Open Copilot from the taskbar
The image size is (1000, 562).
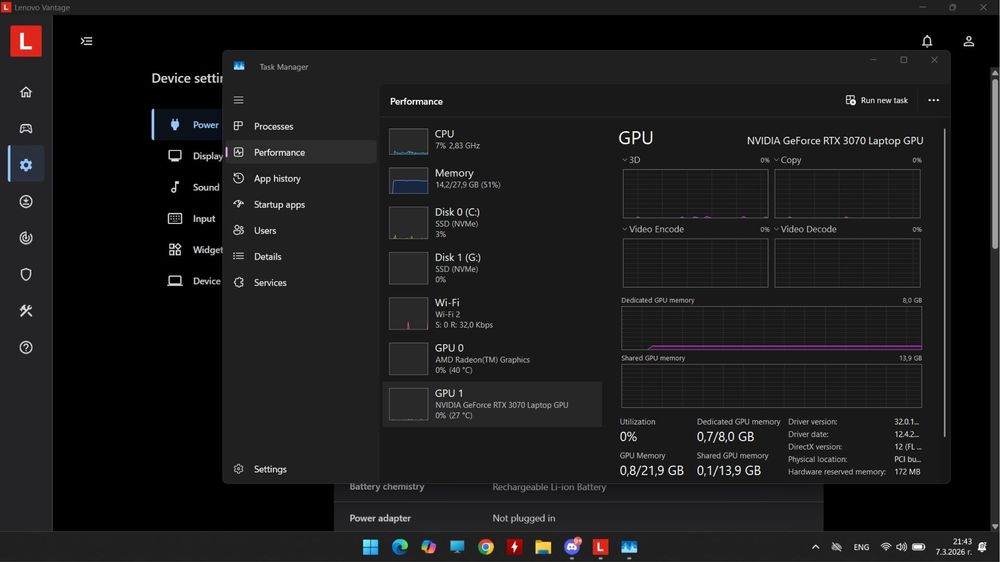click(x=429, y=547)
